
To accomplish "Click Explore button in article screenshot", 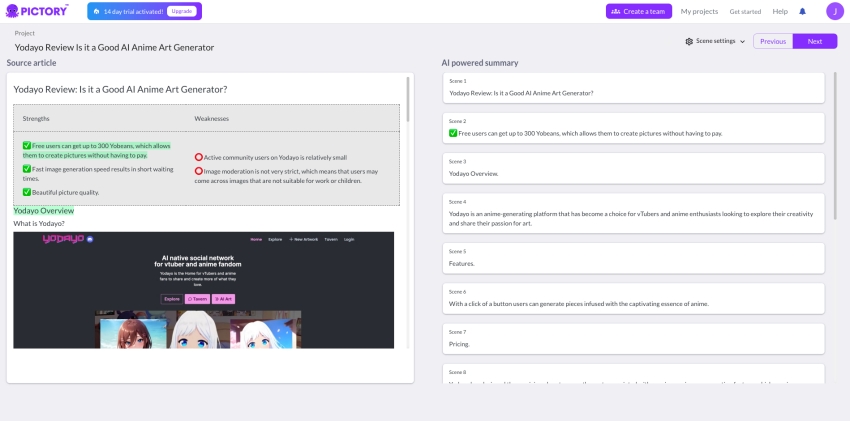I will [172, 299].
